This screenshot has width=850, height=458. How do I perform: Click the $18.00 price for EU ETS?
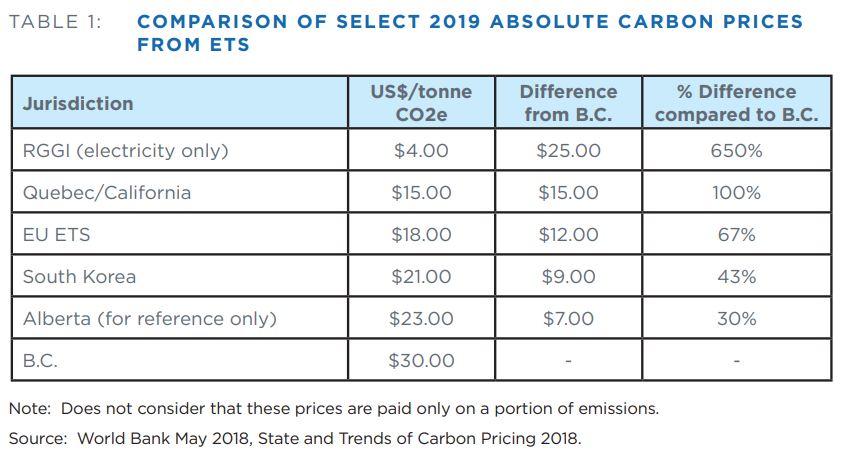[421, 235]
